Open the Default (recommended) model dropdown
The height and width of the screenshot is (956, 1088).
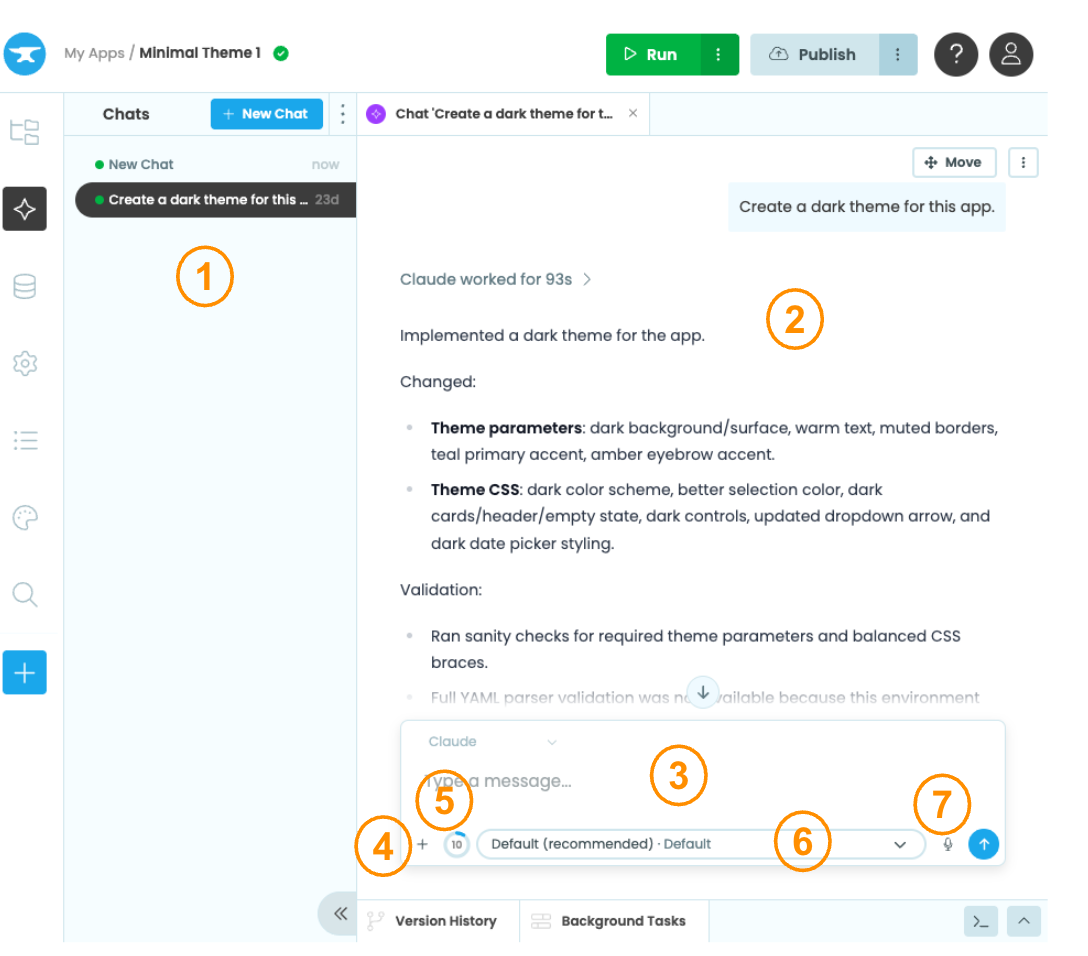701,844
